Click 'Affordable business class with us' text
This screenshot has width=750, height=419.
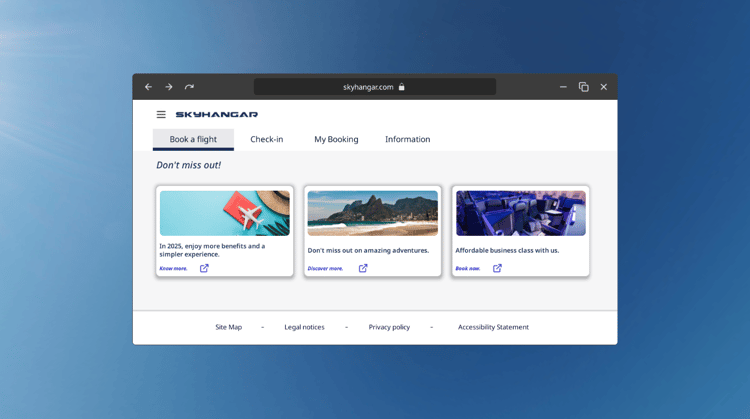click(x=507, y=250)
